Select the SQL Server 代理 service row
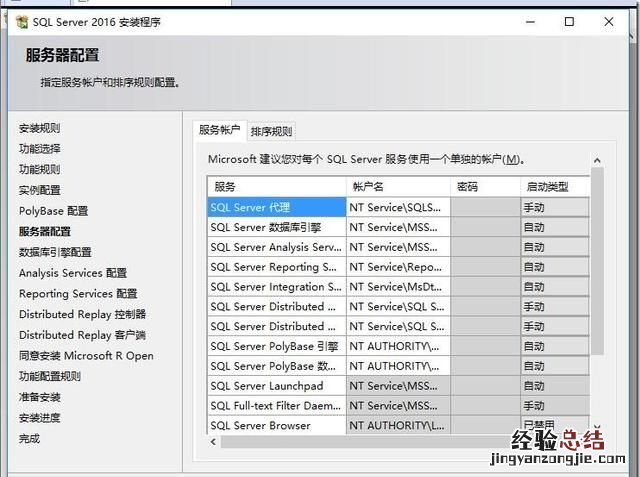 click(277, 207)
